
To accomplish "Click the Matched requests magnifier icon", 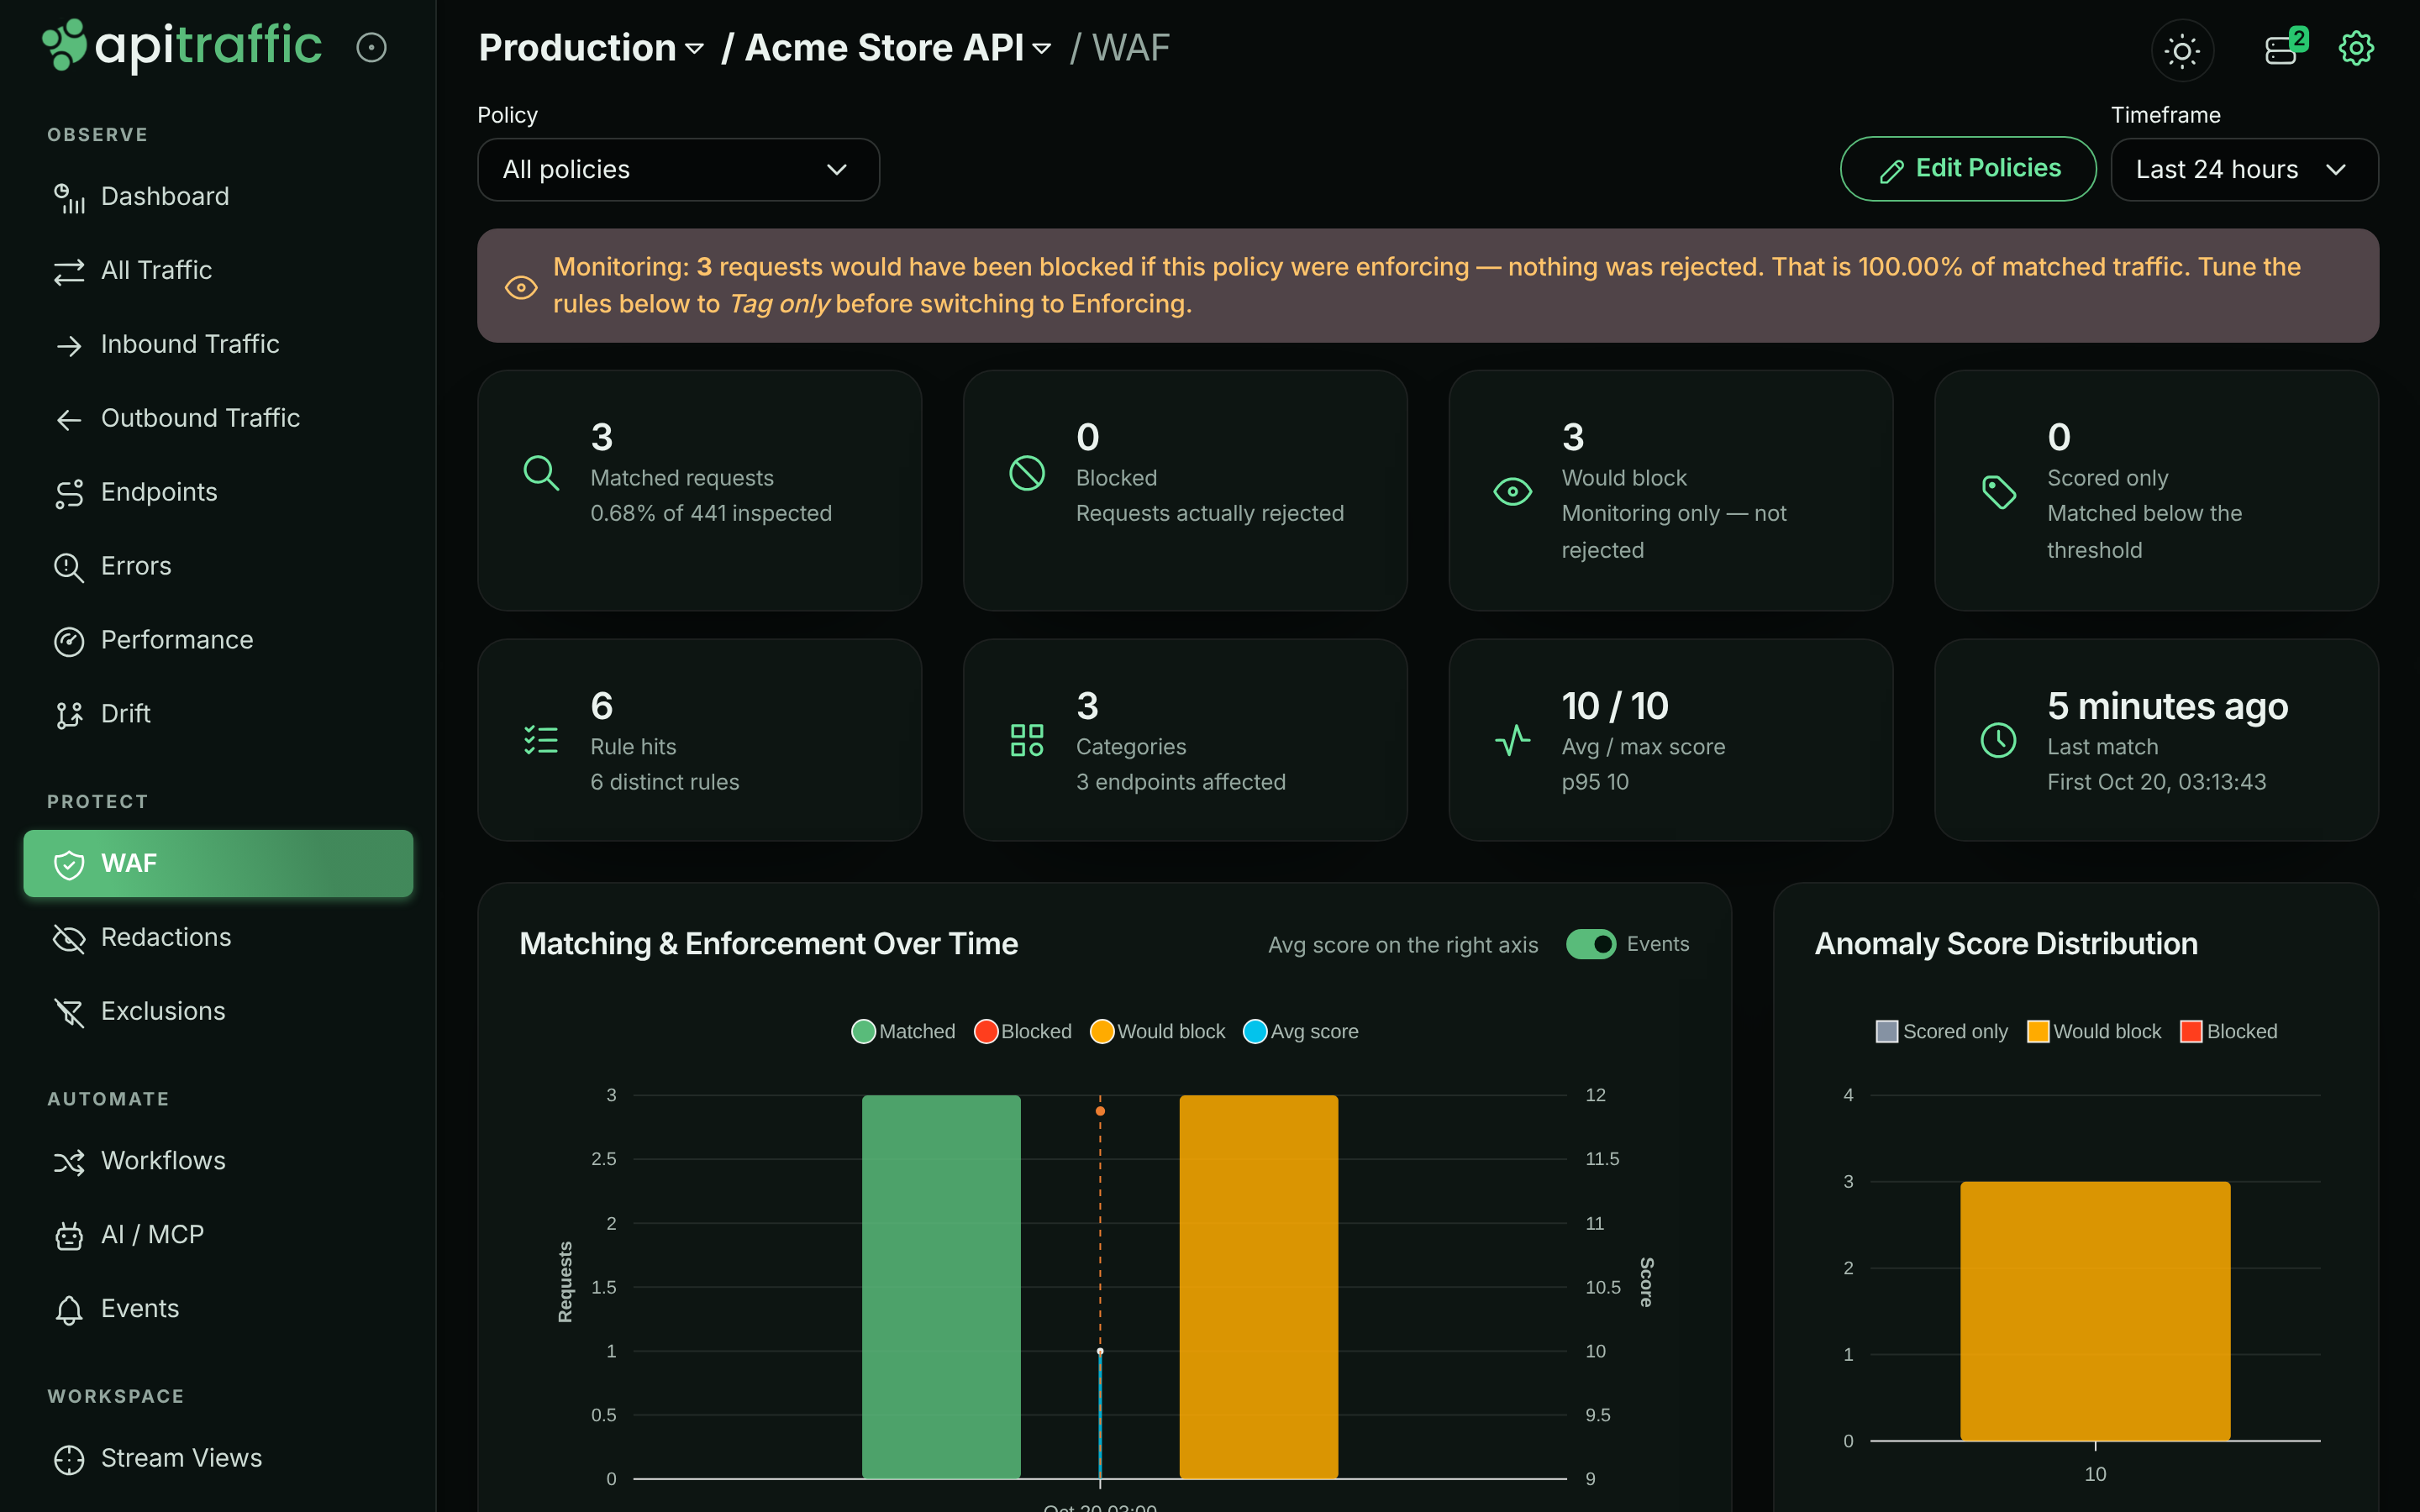I will click(x=541, y=472).
